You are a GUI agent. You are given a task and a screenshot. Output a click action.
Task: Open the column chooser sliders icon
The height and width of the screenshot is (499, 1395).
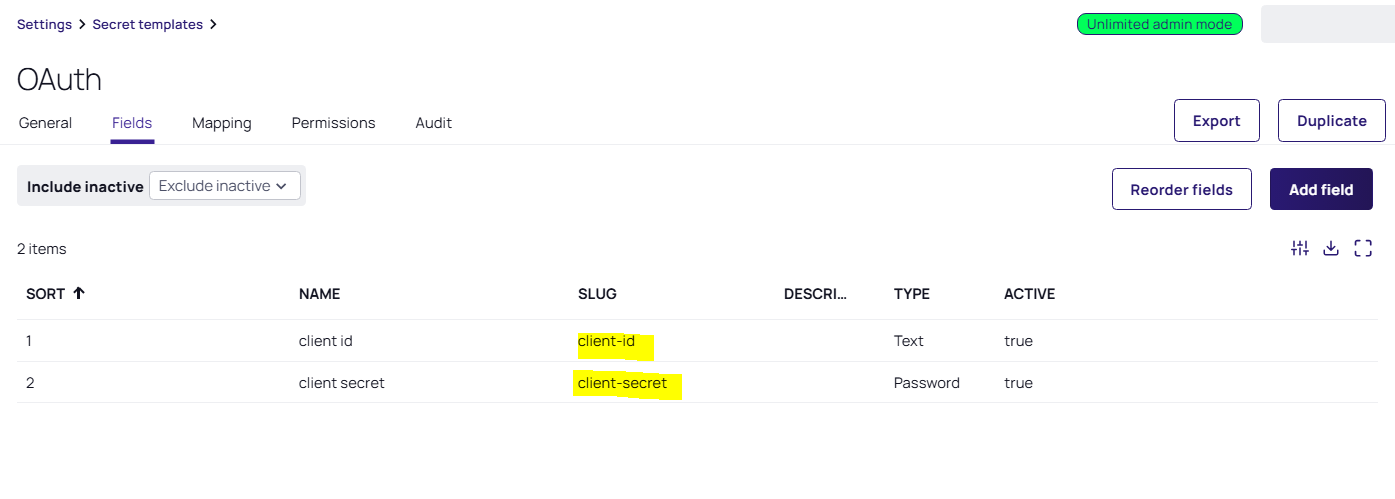[1299, 249]
